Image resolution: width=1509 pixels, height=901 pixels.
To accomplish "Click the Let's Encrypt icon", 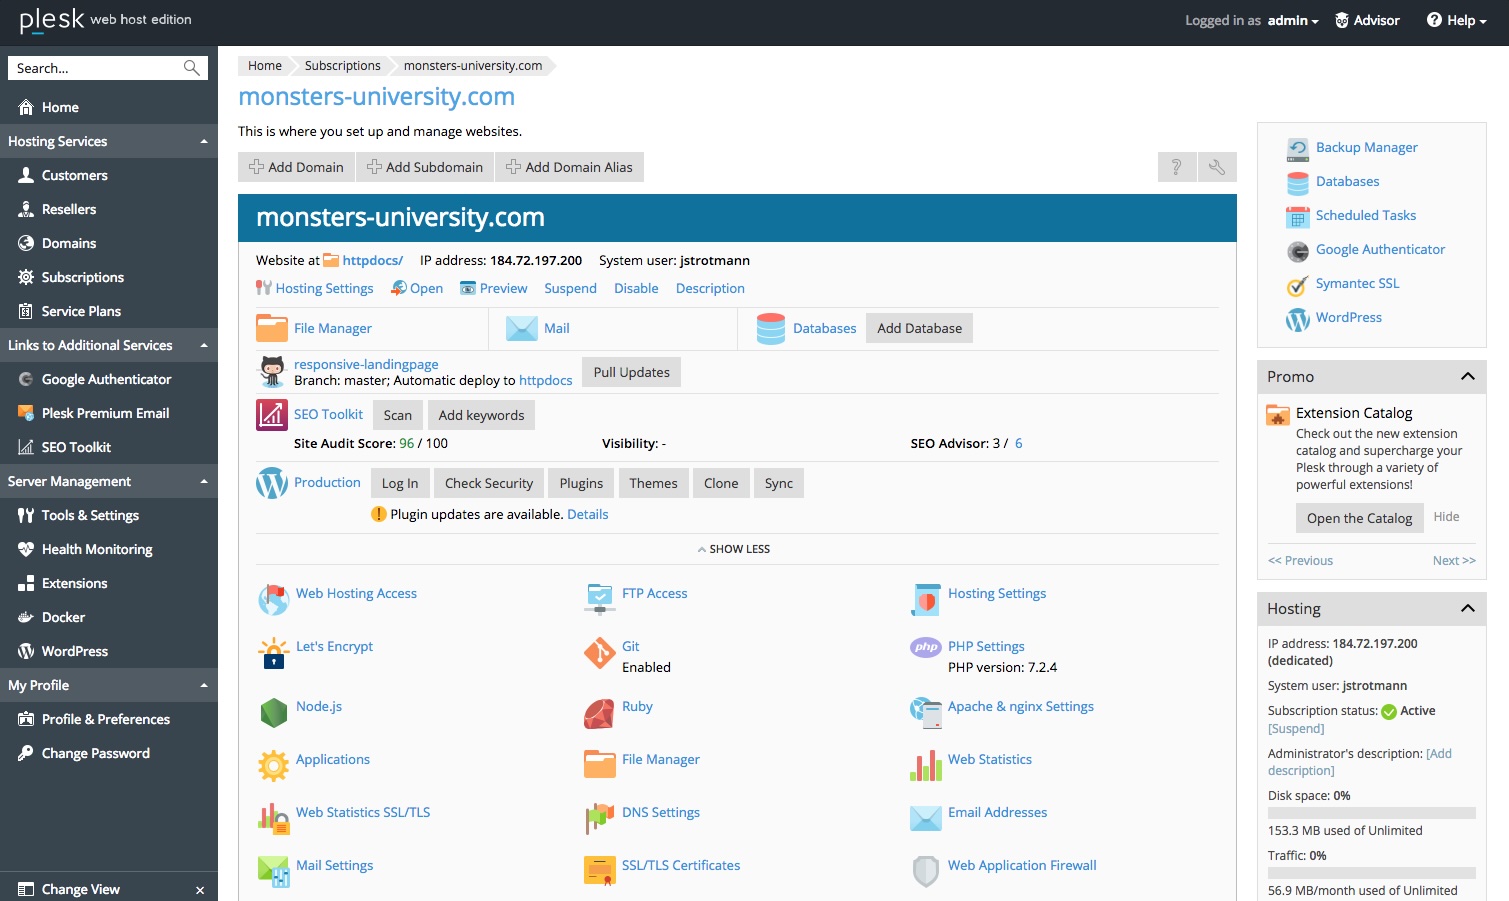I will tap(273, 653).
